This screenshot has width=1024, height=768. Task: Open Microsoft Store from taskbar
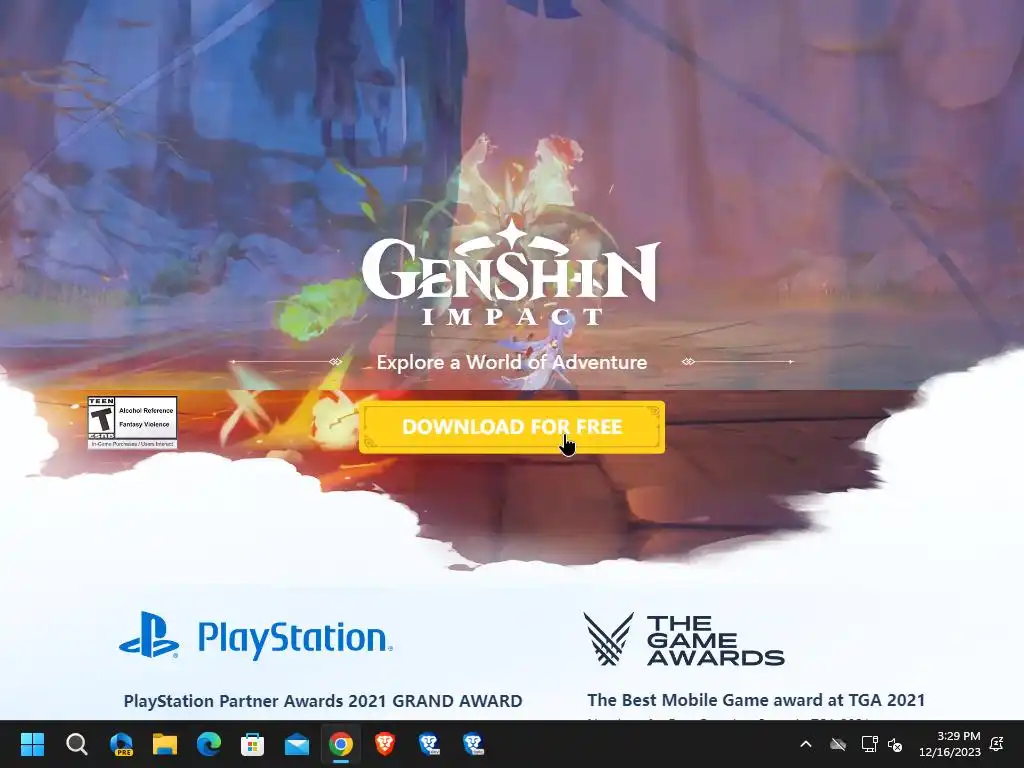(x=253, y=744)
